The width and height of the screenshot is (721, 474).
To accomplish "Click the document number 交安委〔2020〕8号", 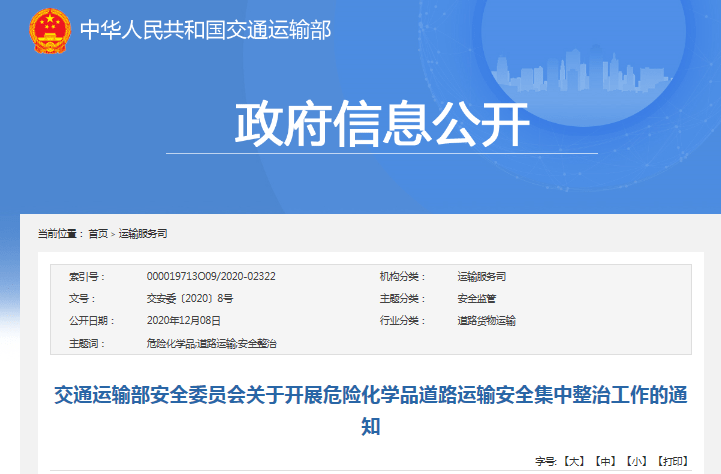I will click(190, 298).
